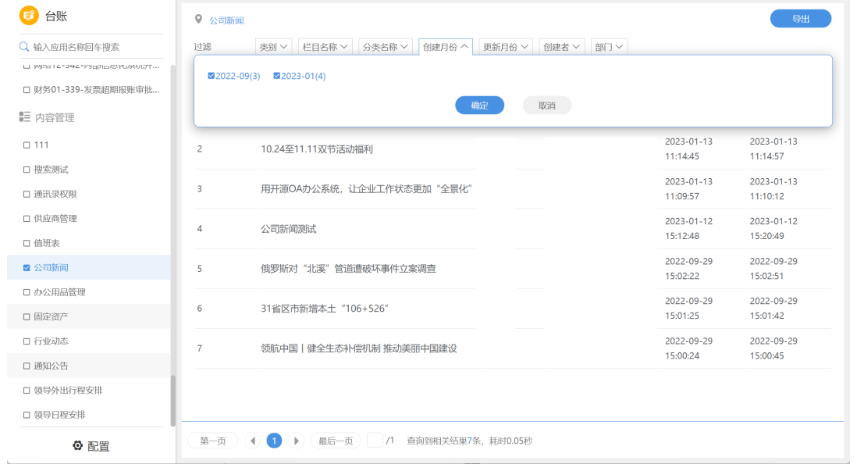Click the 2022-09-29 15:02:51 updated time
Screen dimensions: 856x468
tap(773, 268)
